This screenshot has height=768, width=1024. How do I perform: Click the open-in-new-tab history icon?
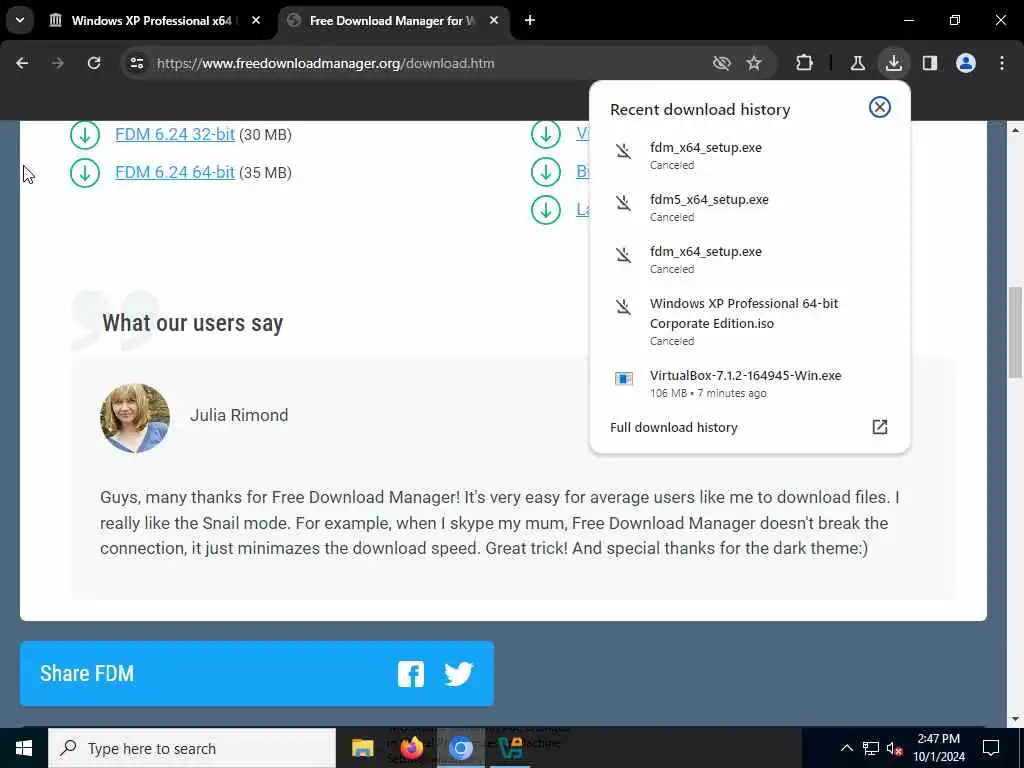[x=880, y=427]
